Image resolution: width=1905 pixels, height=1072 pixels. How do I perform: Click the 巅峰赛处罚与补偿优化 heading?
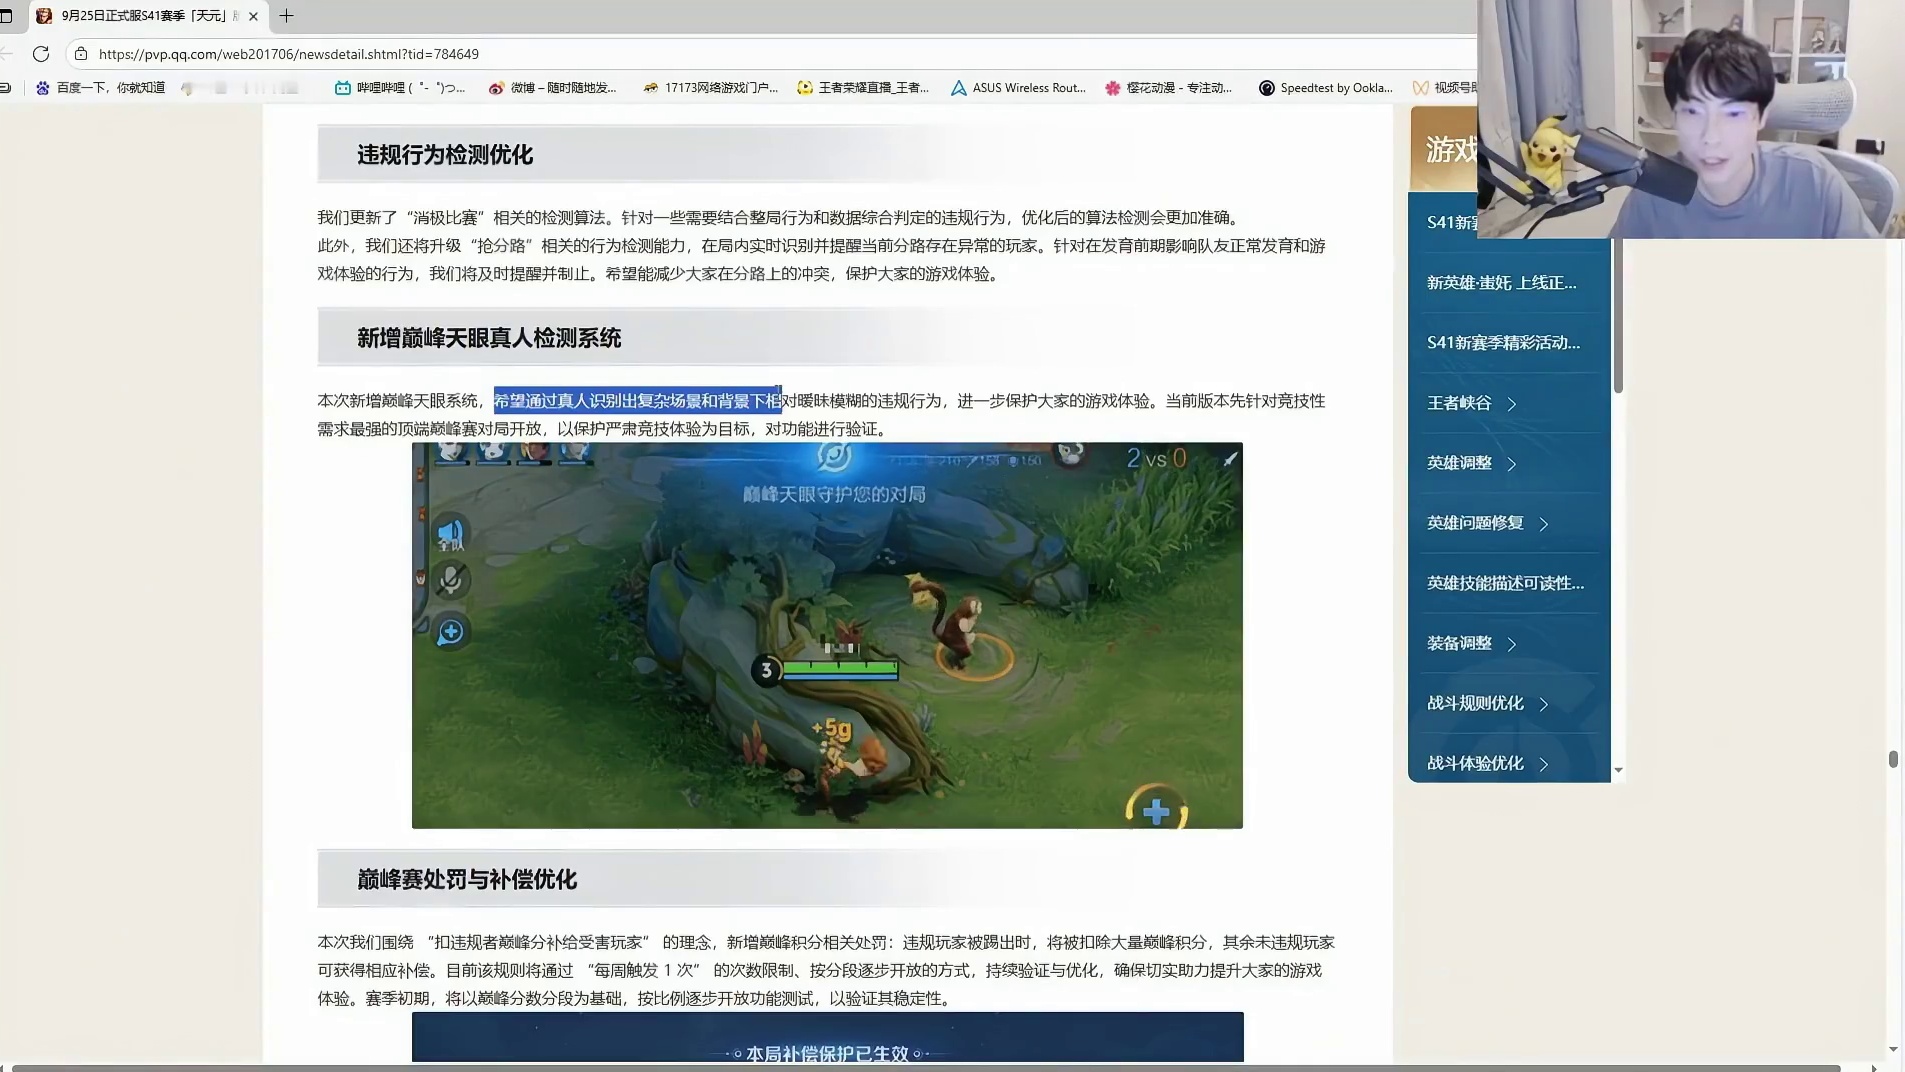(x=467, y=880)
